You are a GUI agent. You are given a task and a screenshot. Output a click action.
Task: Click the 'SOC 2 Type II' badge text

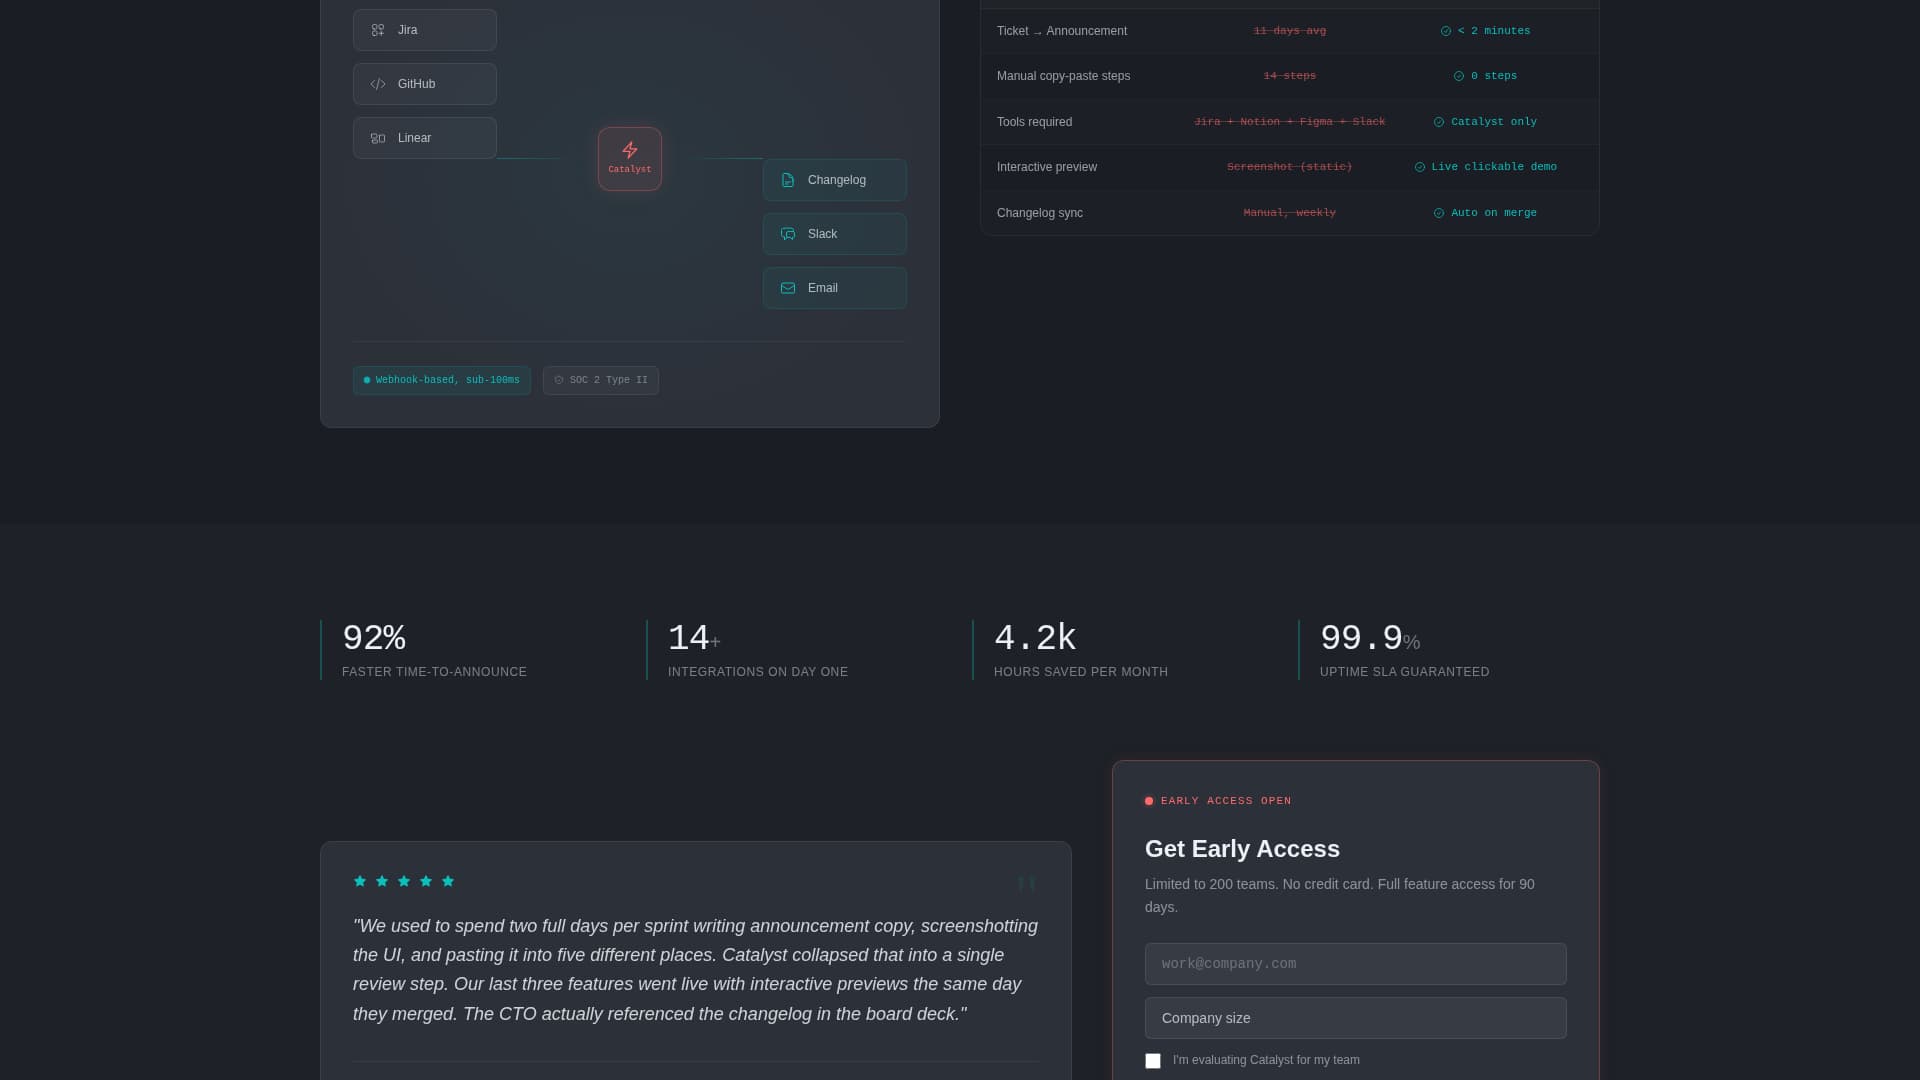(609, 380)
